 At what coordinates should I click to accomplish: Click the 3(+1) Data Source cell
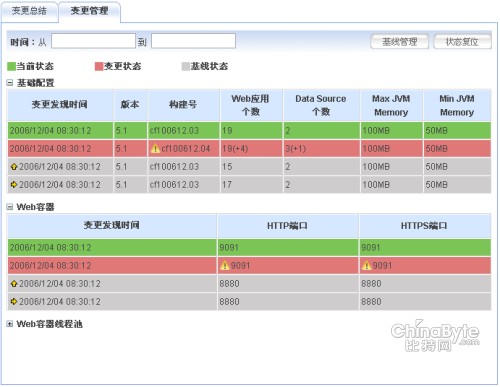click(x=321, y=148)
